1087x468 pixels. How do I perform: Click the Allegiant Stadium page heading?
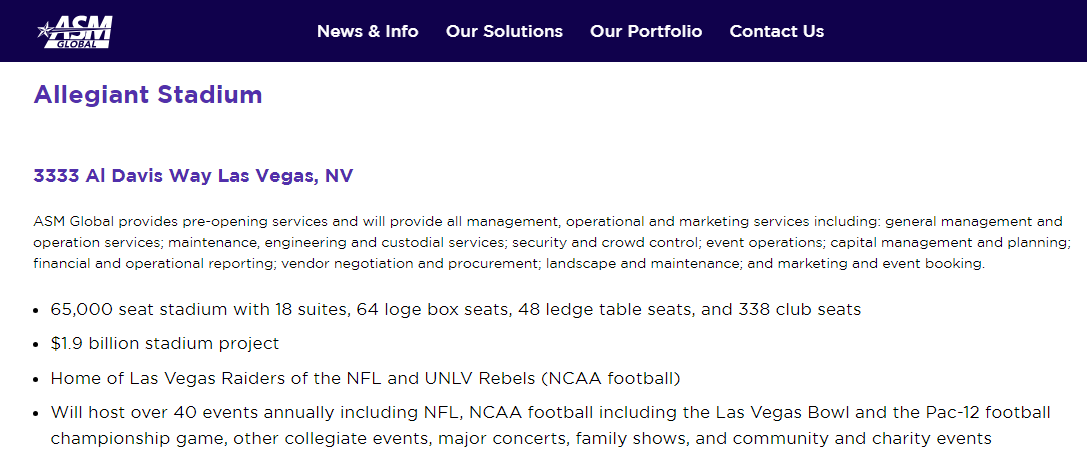click(148, 95)
